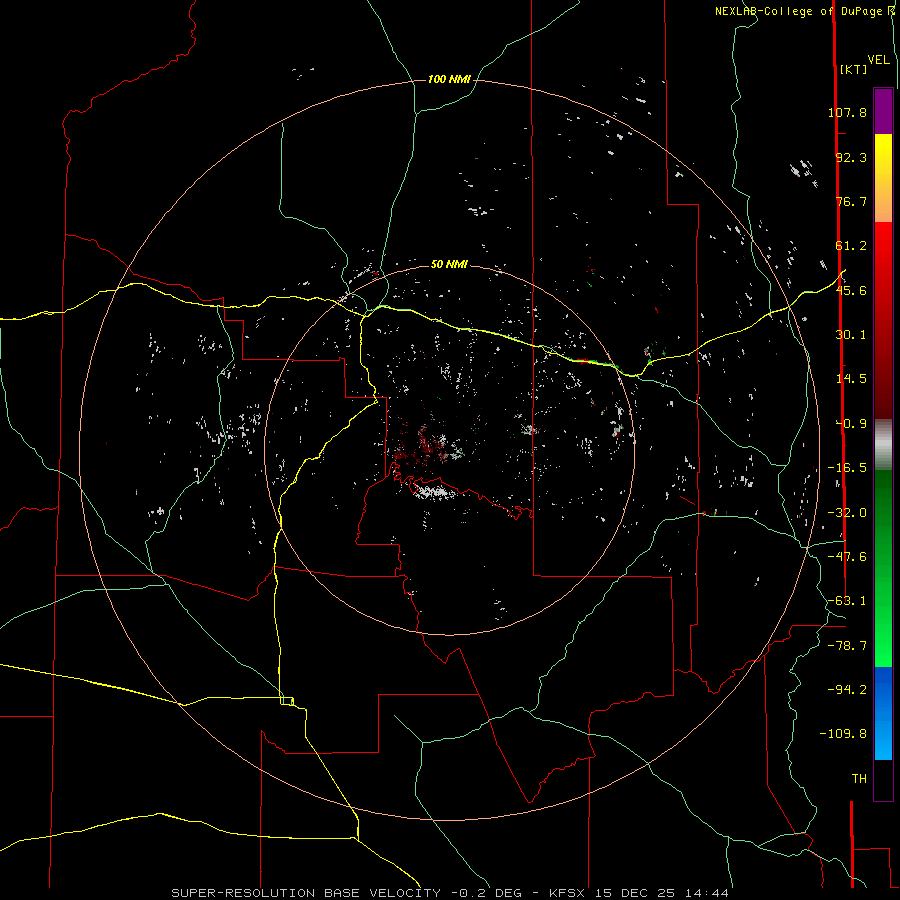Select the 107.8 legend value

847,112
